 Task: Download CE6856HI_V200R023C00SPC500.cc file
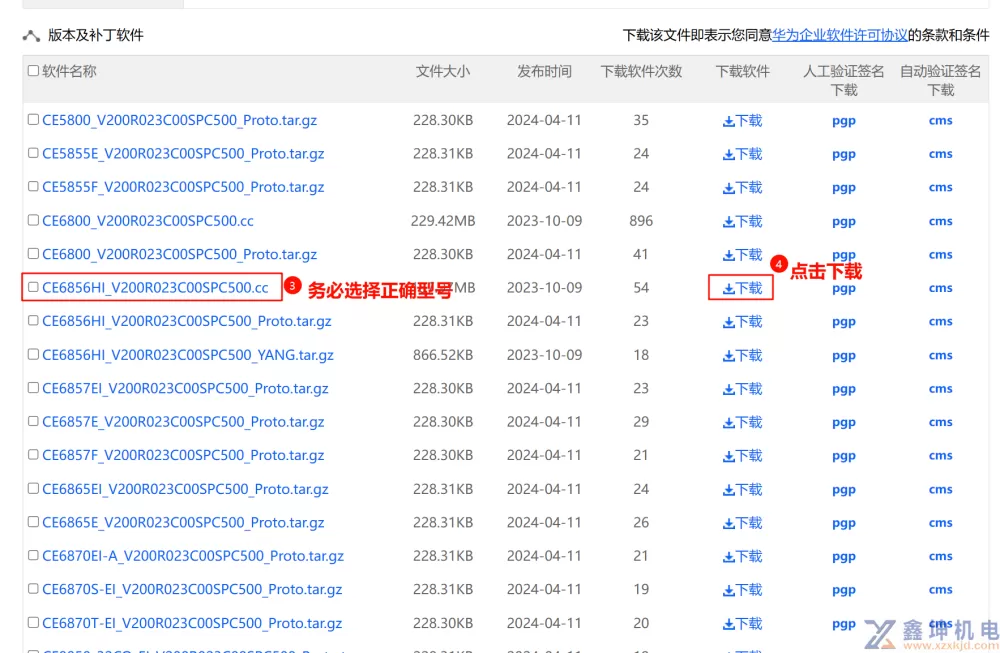[742, 288]
